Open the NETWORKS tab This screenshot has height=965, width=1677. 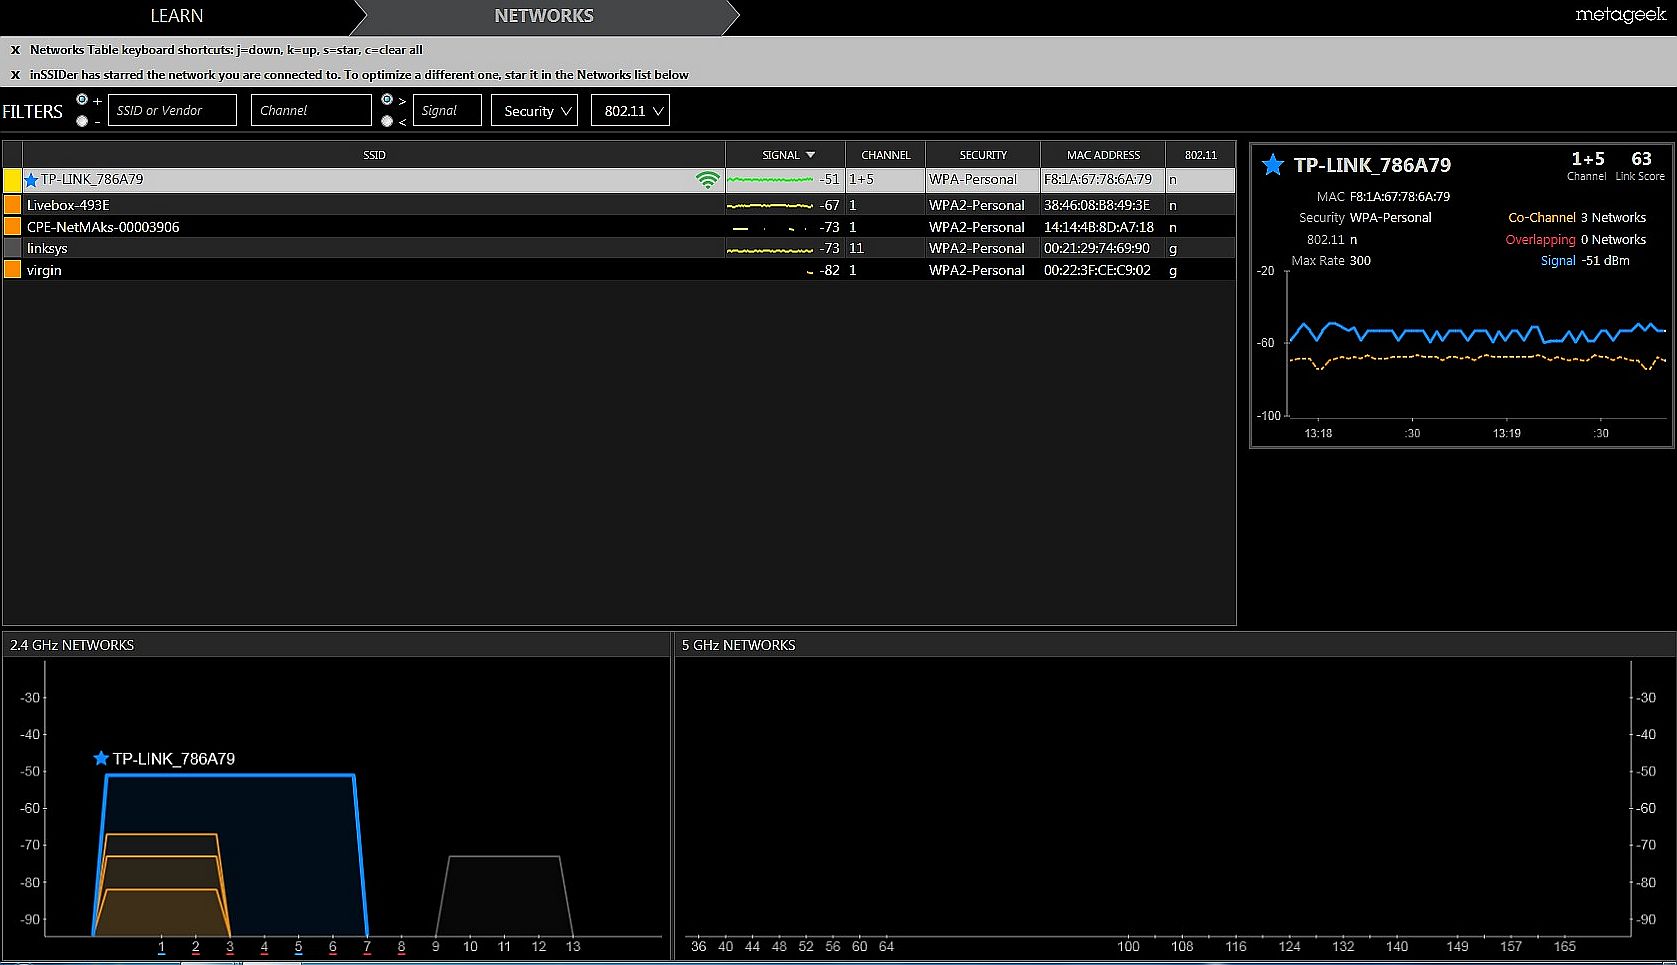click(x=544, y=16)
